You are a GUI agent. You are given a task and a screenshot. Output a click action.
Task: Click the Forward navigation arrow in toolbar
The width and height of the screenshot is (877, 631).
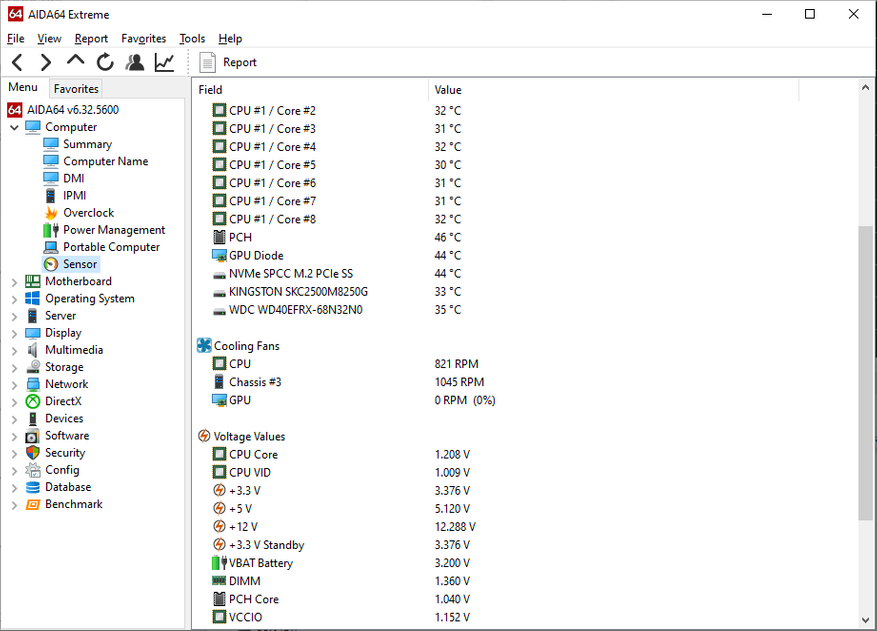click(45, 62)
